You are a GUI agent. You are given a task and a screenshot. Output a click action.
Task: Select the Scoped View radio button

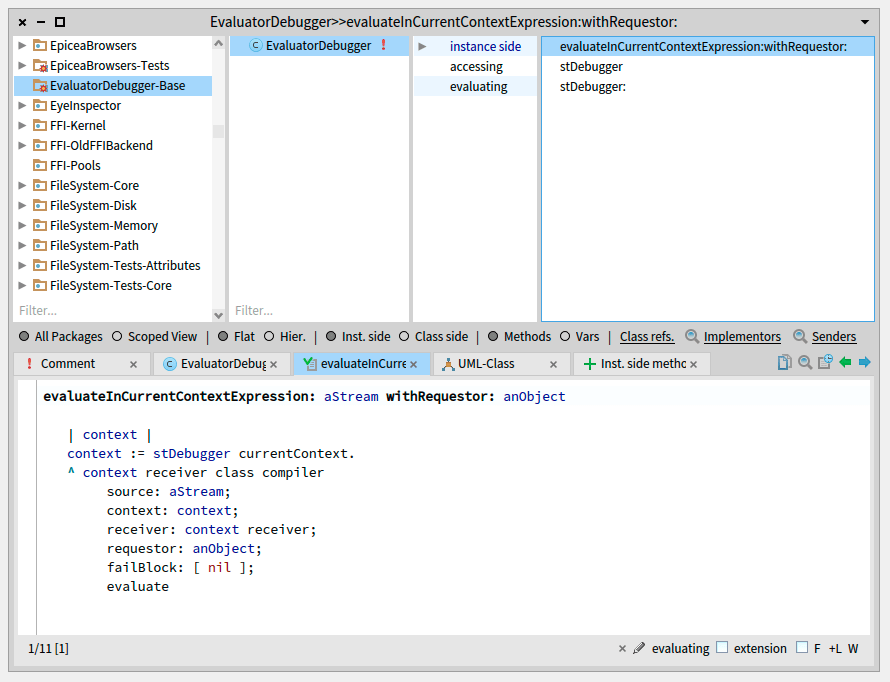pyautogui.click(x=117, y=337)
